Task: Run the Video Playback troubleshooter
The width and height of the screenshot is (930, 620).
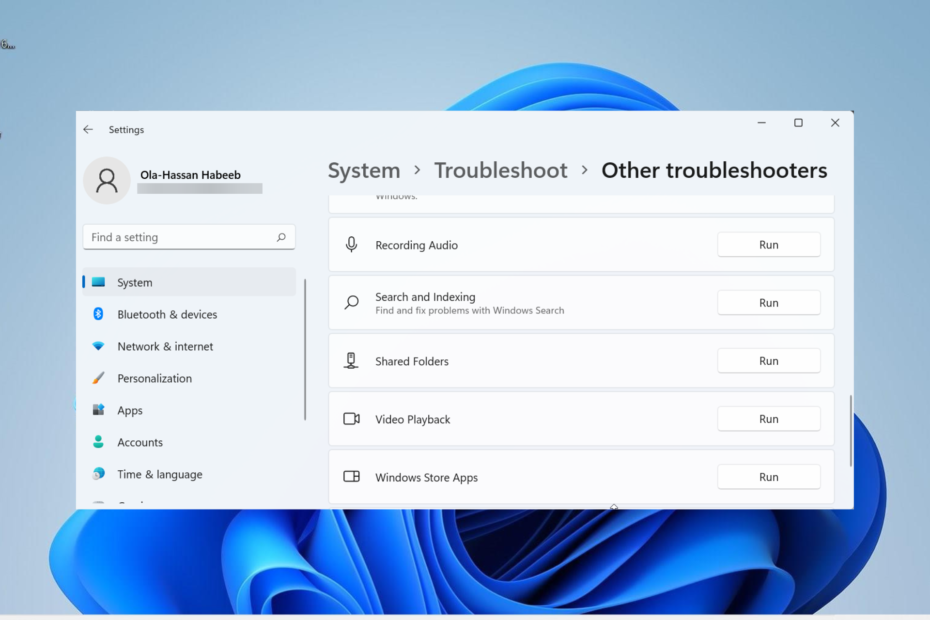Action: pos(769,419)
